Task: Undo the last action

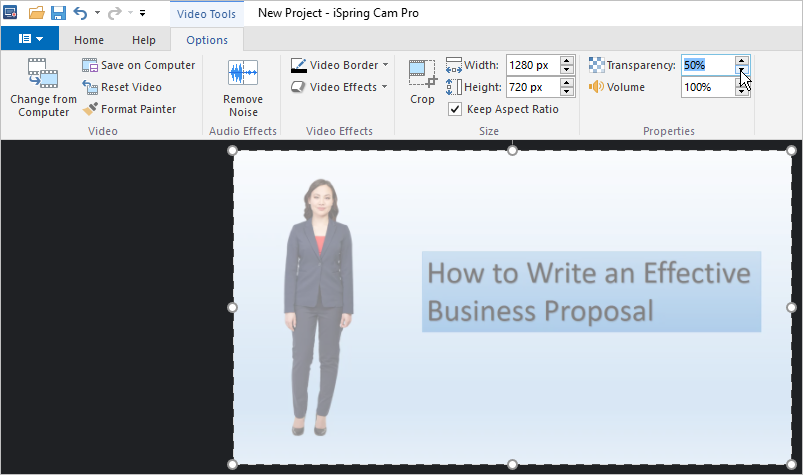Action: pos(80,12)
